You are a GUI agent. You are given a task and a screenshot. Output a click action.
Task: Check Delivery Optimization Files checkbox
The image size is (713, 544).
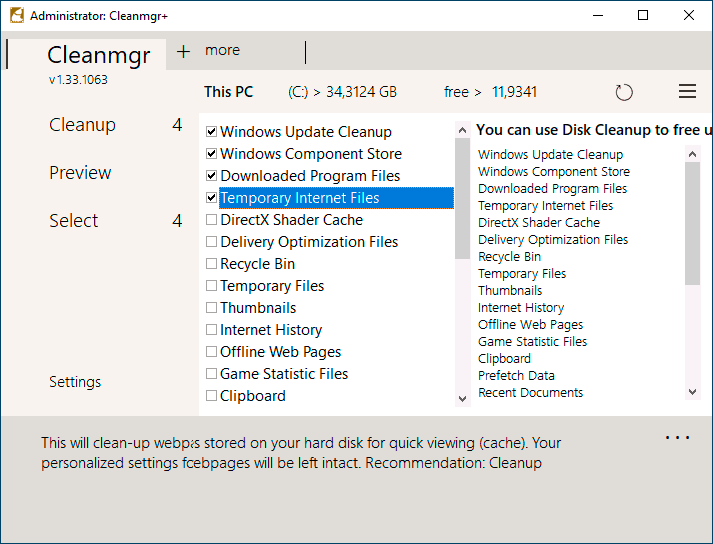(211, 242)
